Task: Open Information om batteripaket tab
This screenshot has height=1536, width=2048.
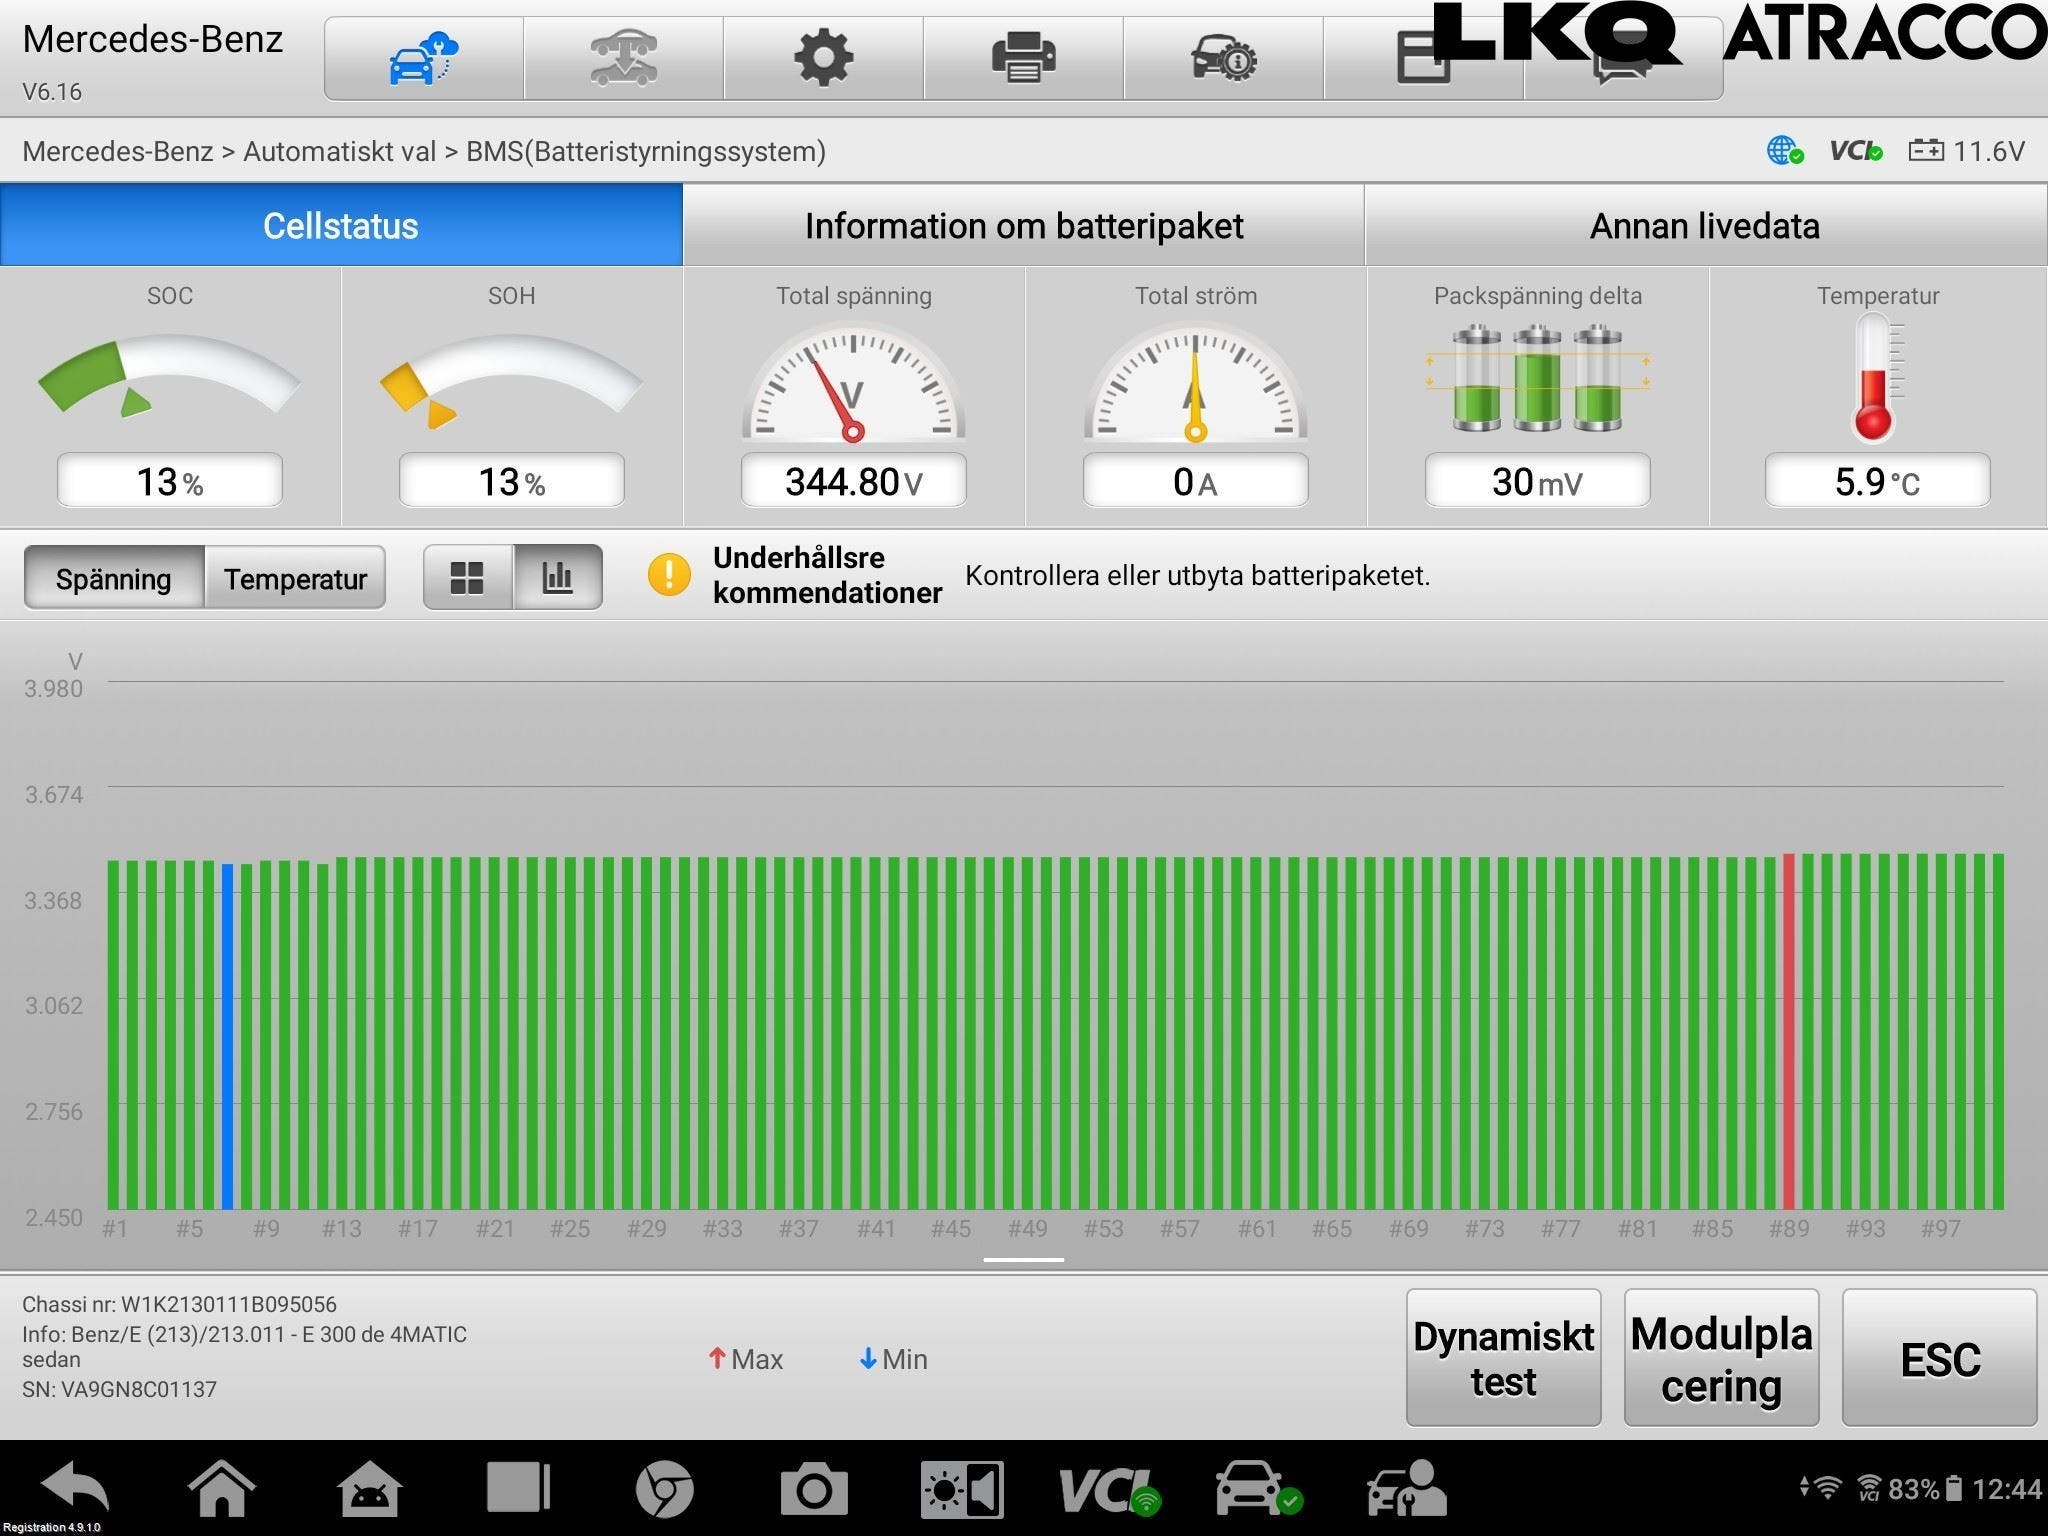Action: 1023,225
